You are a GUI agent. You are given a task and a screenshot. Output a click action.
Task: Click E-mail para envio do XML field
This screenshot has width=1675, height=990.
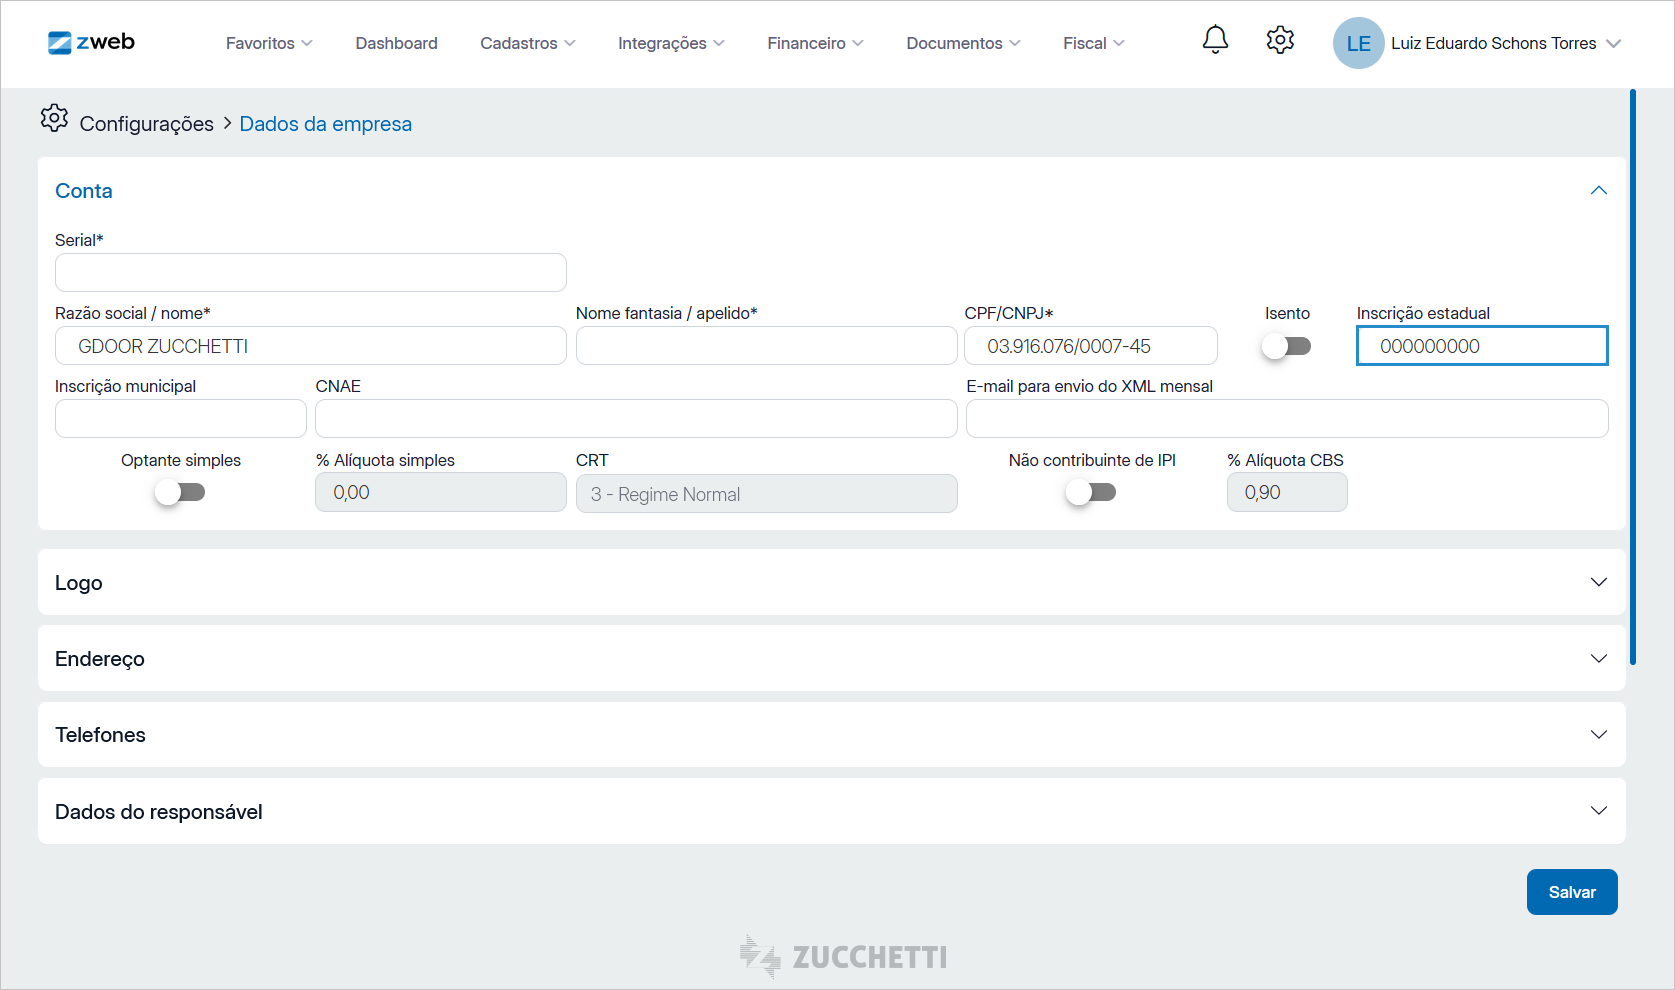(x=1287, y=418)
